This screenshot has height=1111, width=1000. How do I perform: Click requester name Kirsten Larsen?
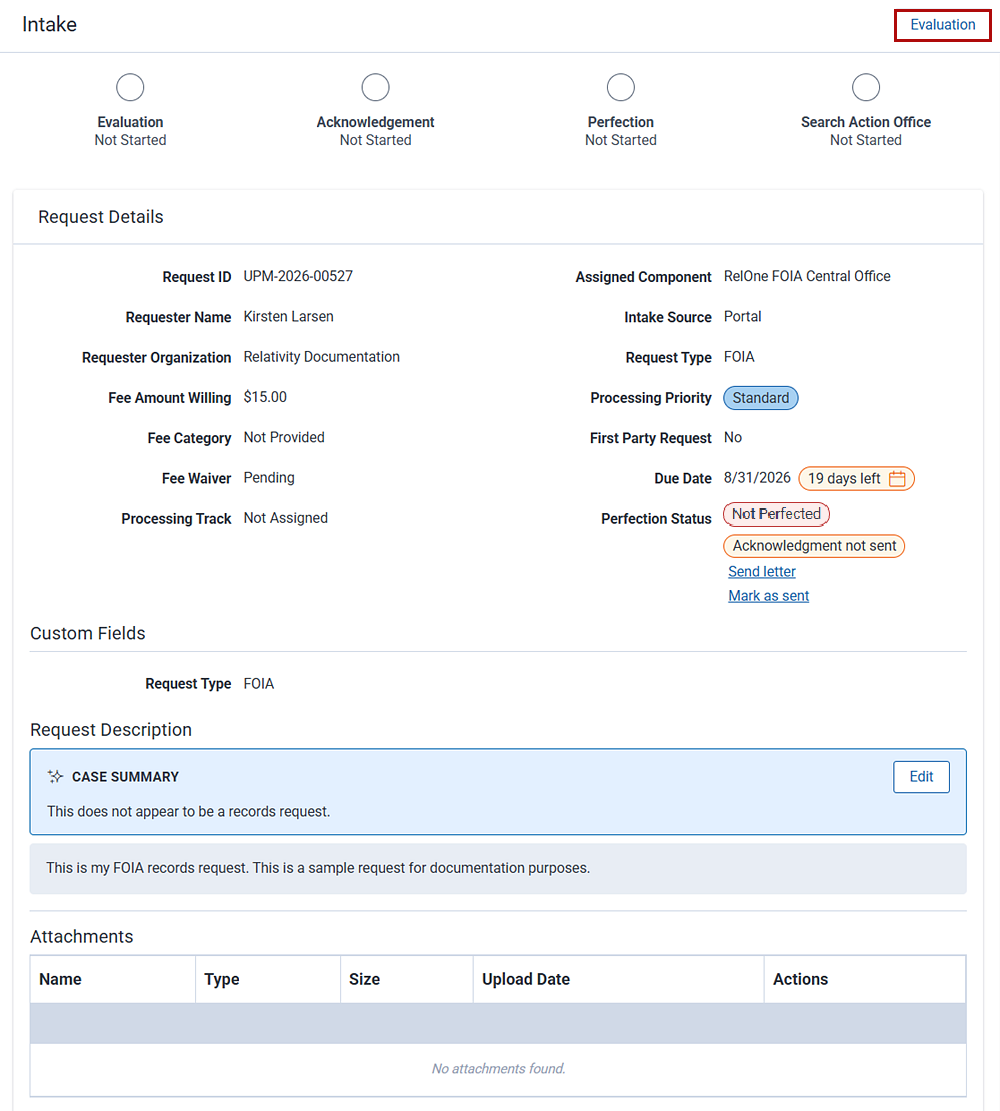pos(288,317)
